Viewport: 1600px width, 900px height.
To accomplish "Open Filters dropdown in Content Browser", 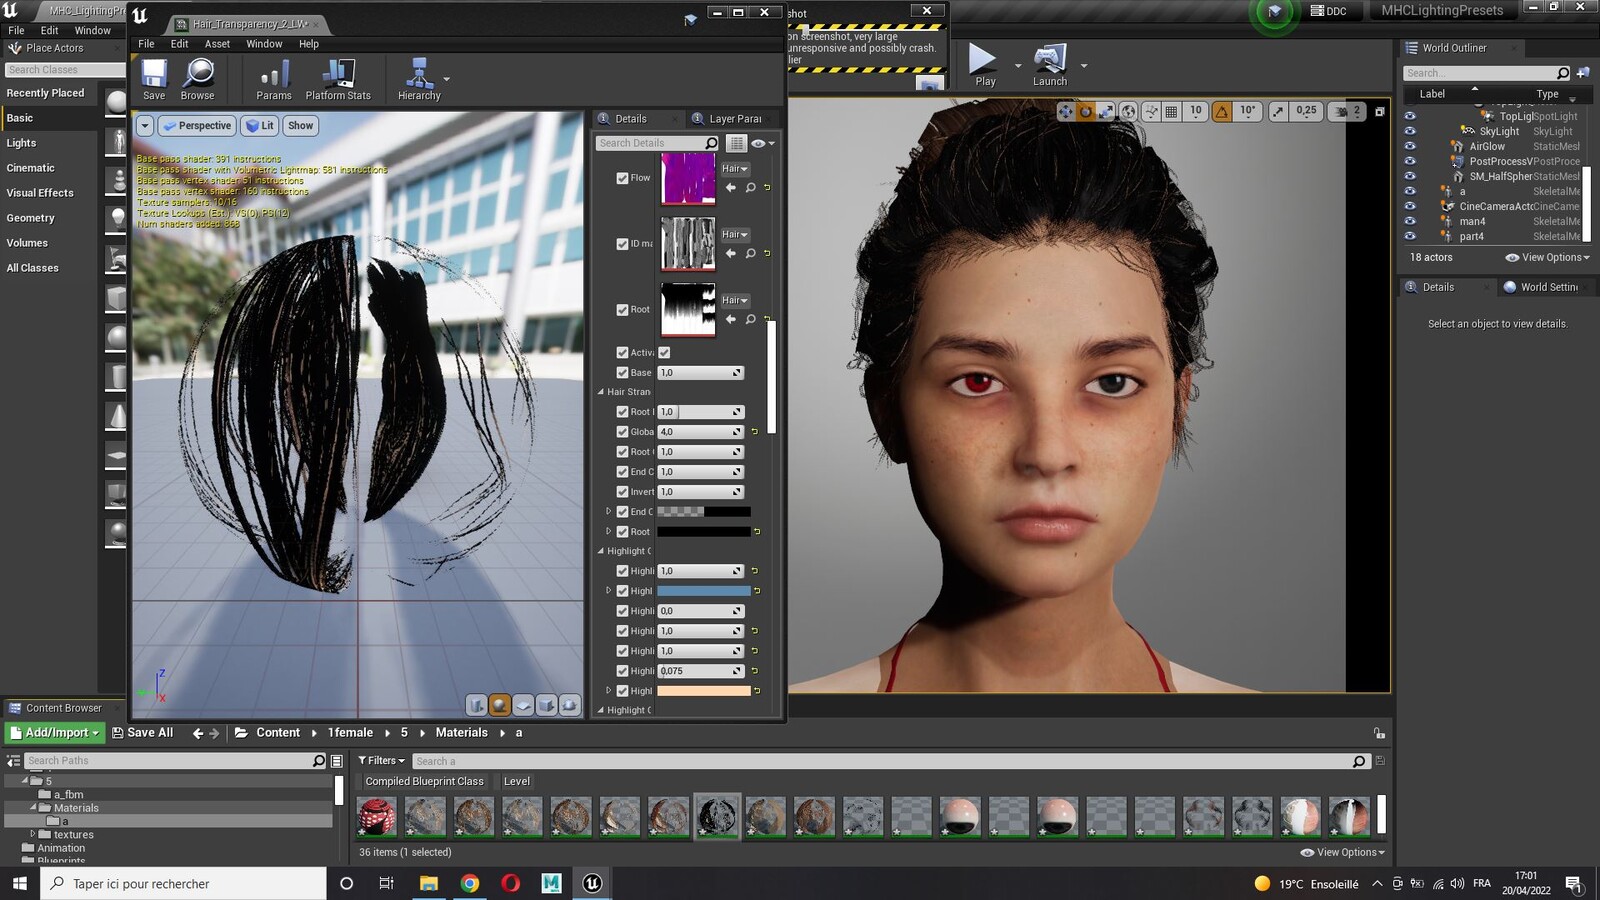I will pos(381,761).
